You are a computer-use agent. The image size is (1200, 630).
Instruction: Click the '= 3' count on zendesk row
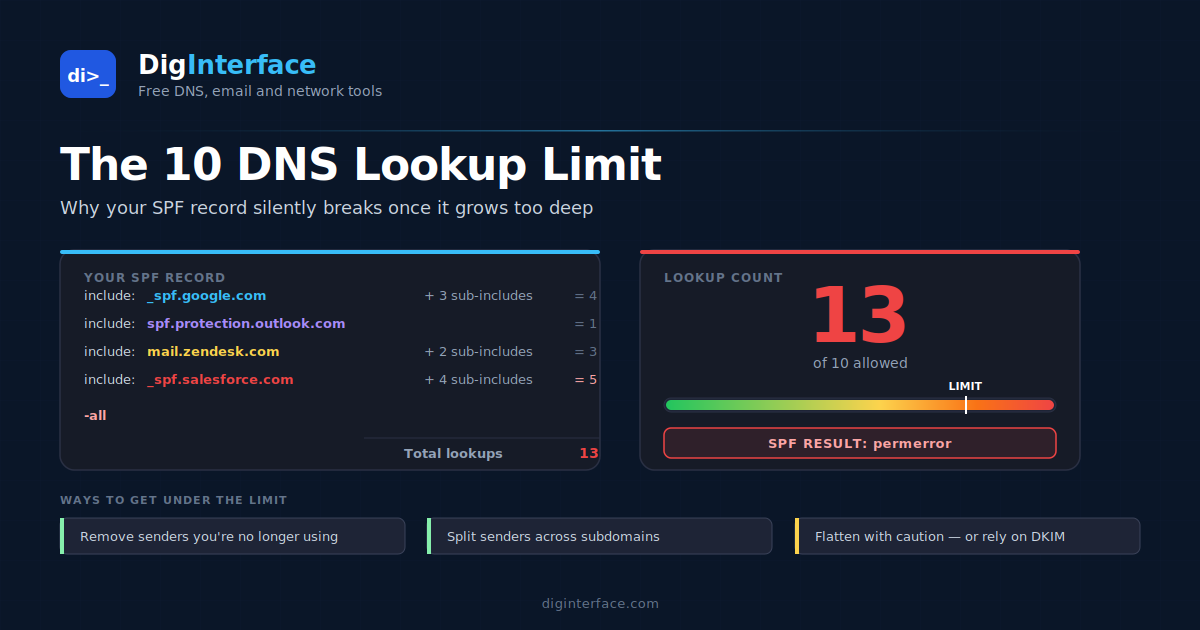coord(586,352)
